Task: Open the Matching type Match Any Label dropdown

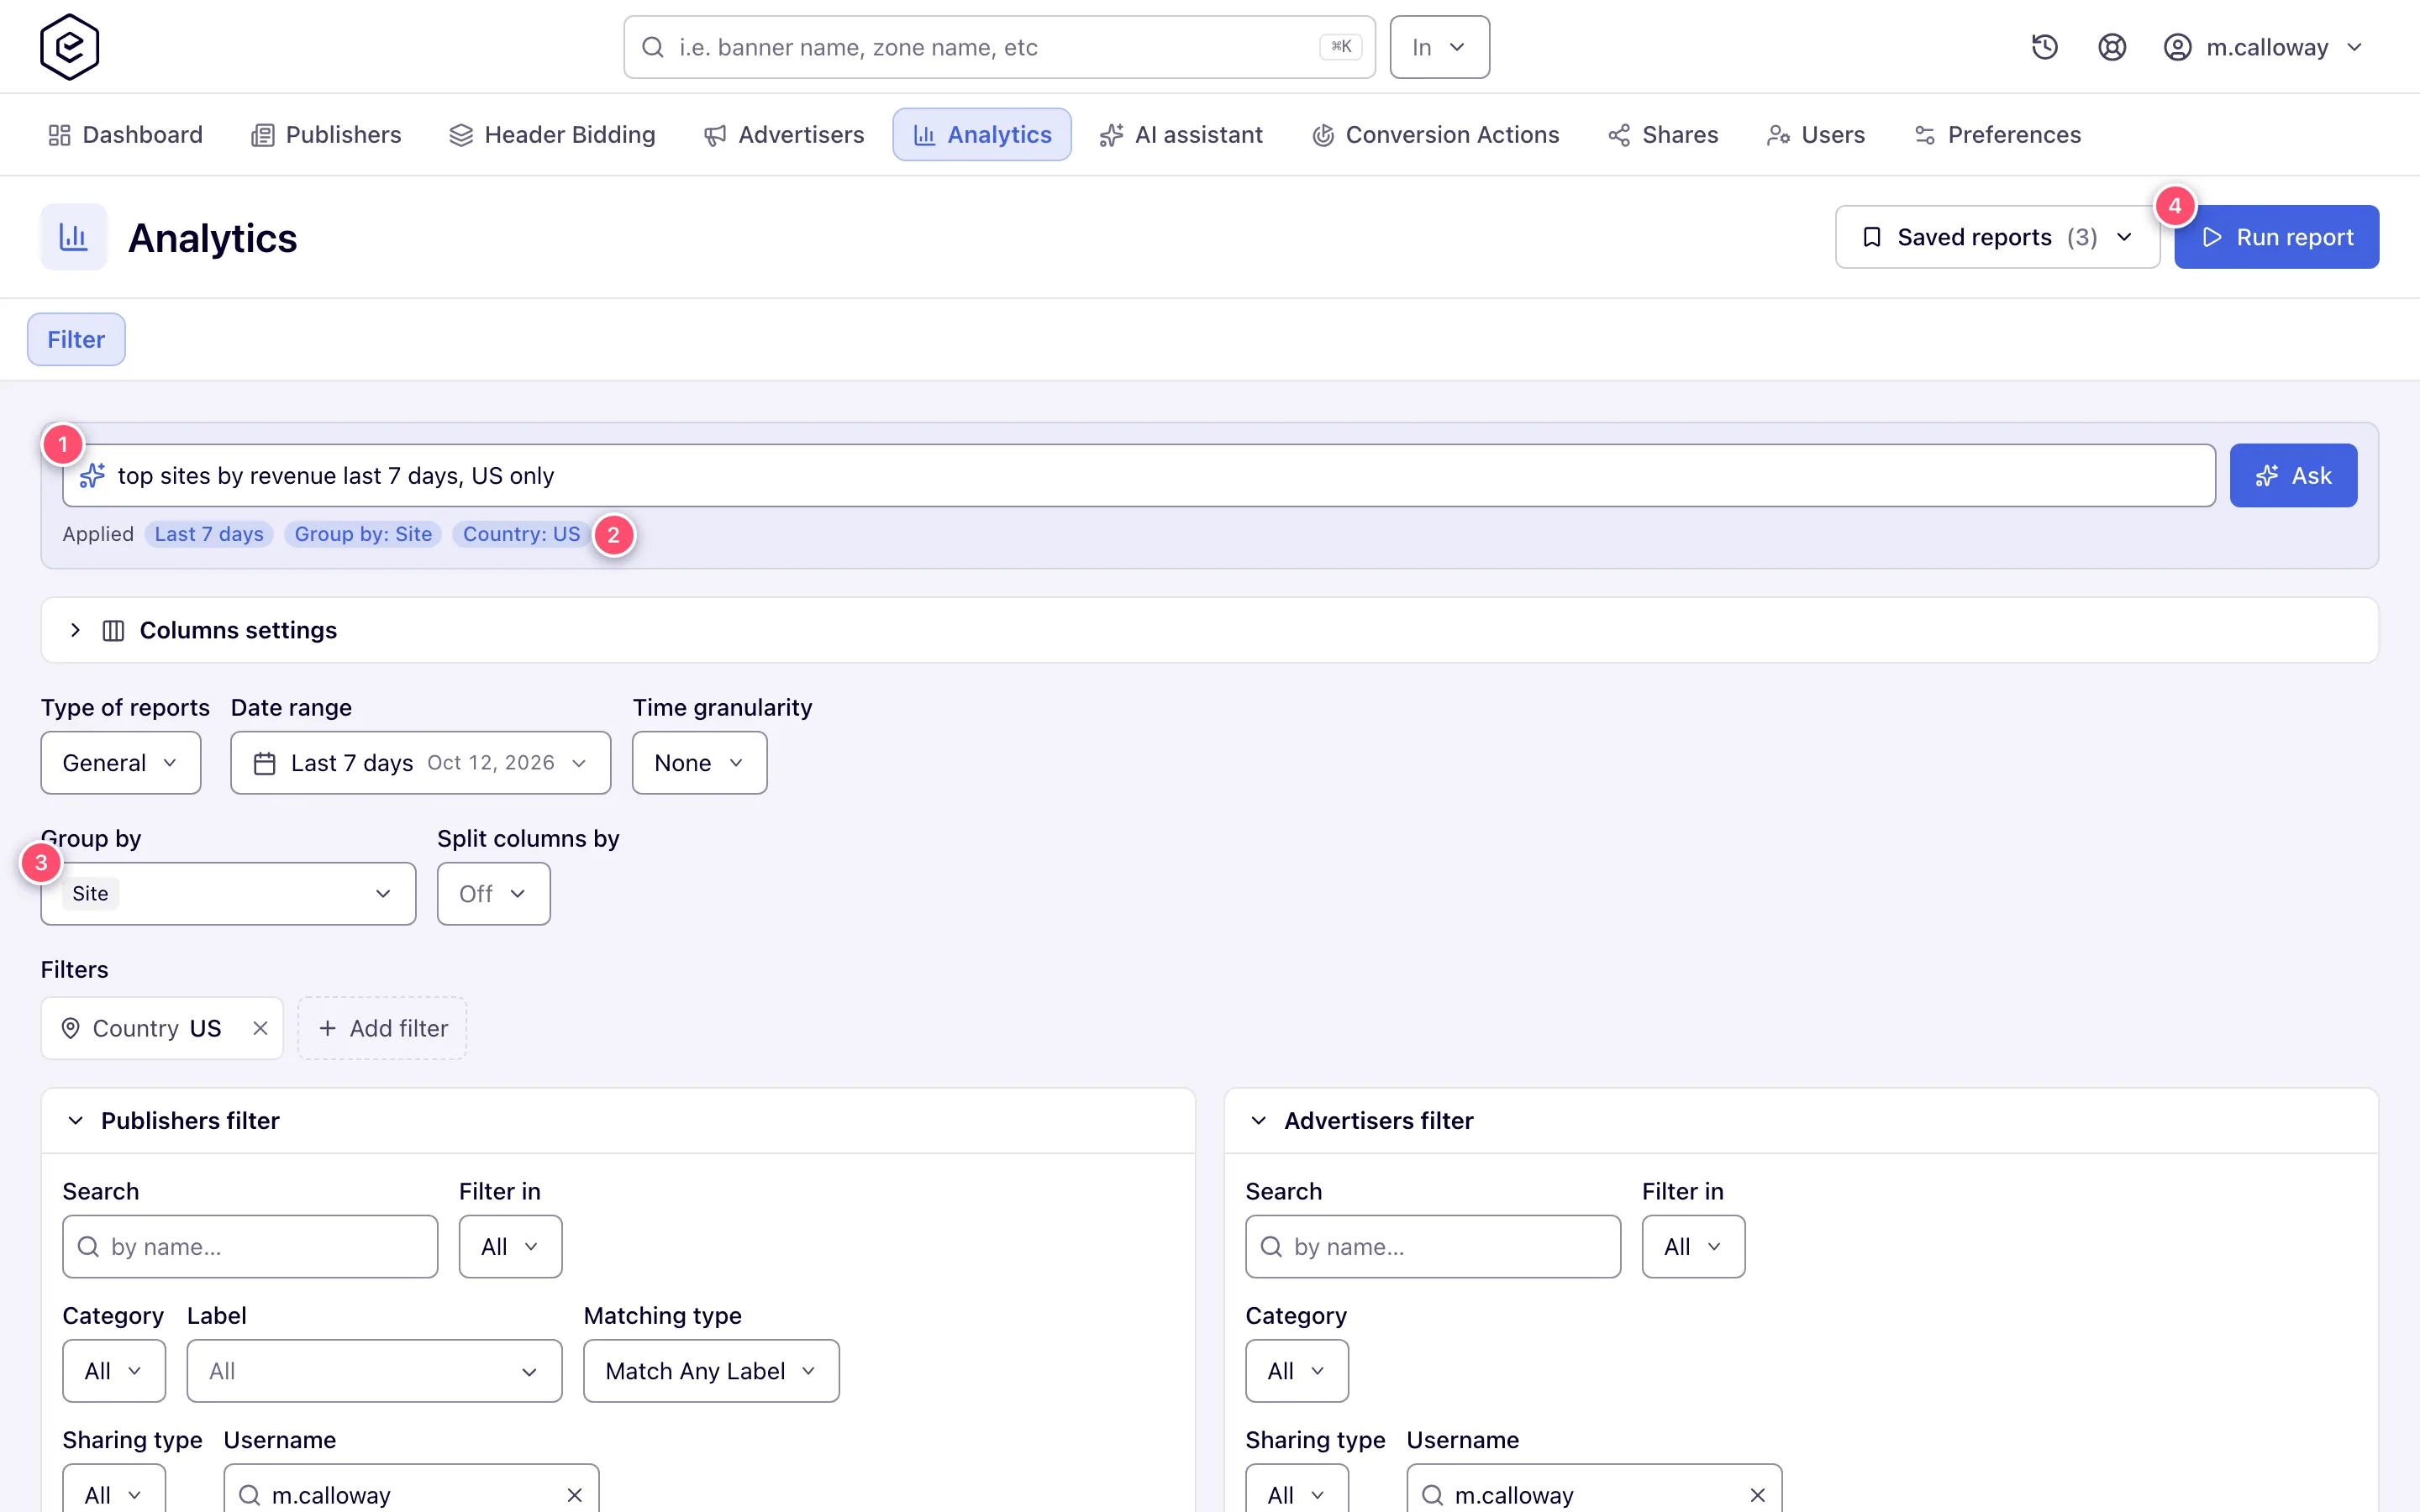Action: pos(711,1371)
